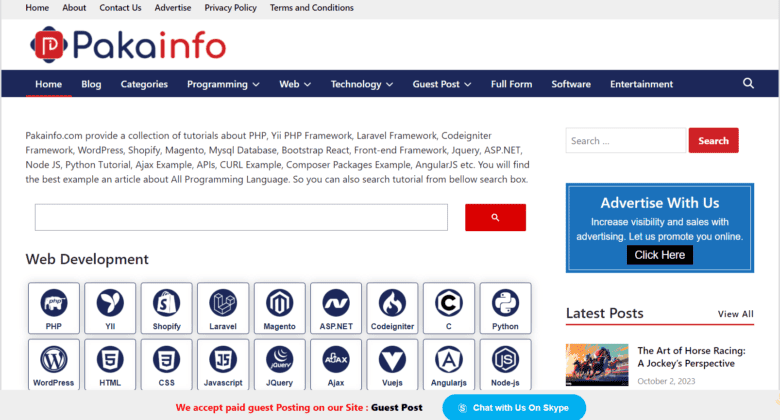Open the Contact Us link
Viewport: 780px width, 420px height.
[x=120, y=7]
